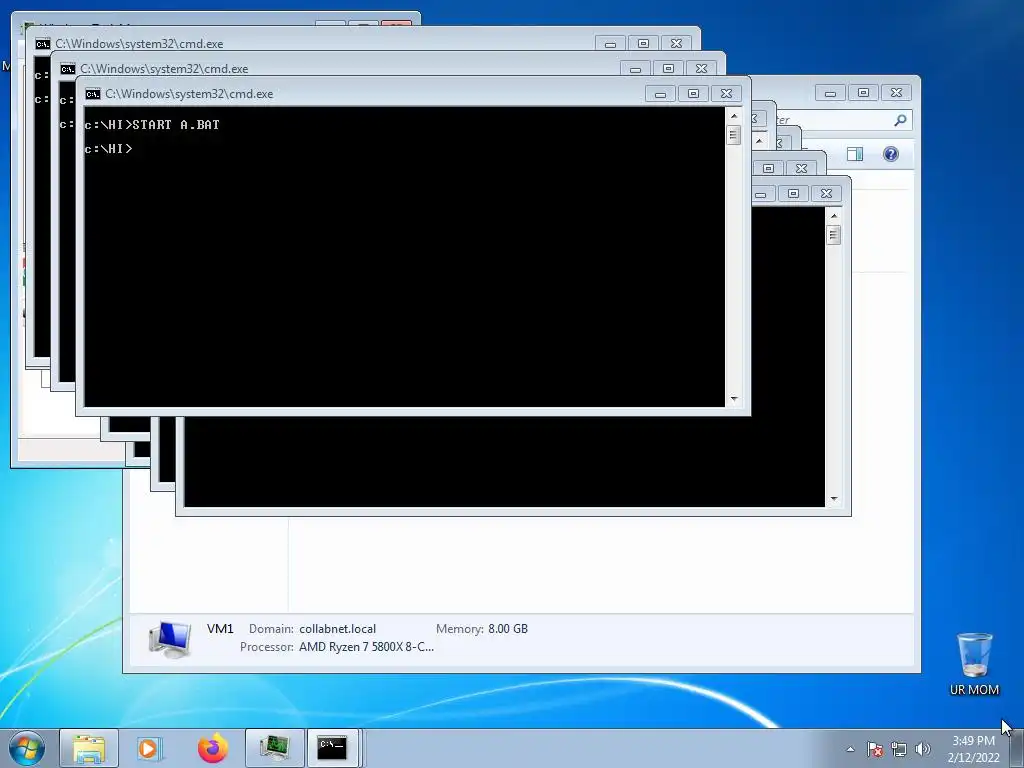Click scroll-down arrow in lower-right cmd window
This screenshot has width=1024, height=768.
tap(834, 499)
